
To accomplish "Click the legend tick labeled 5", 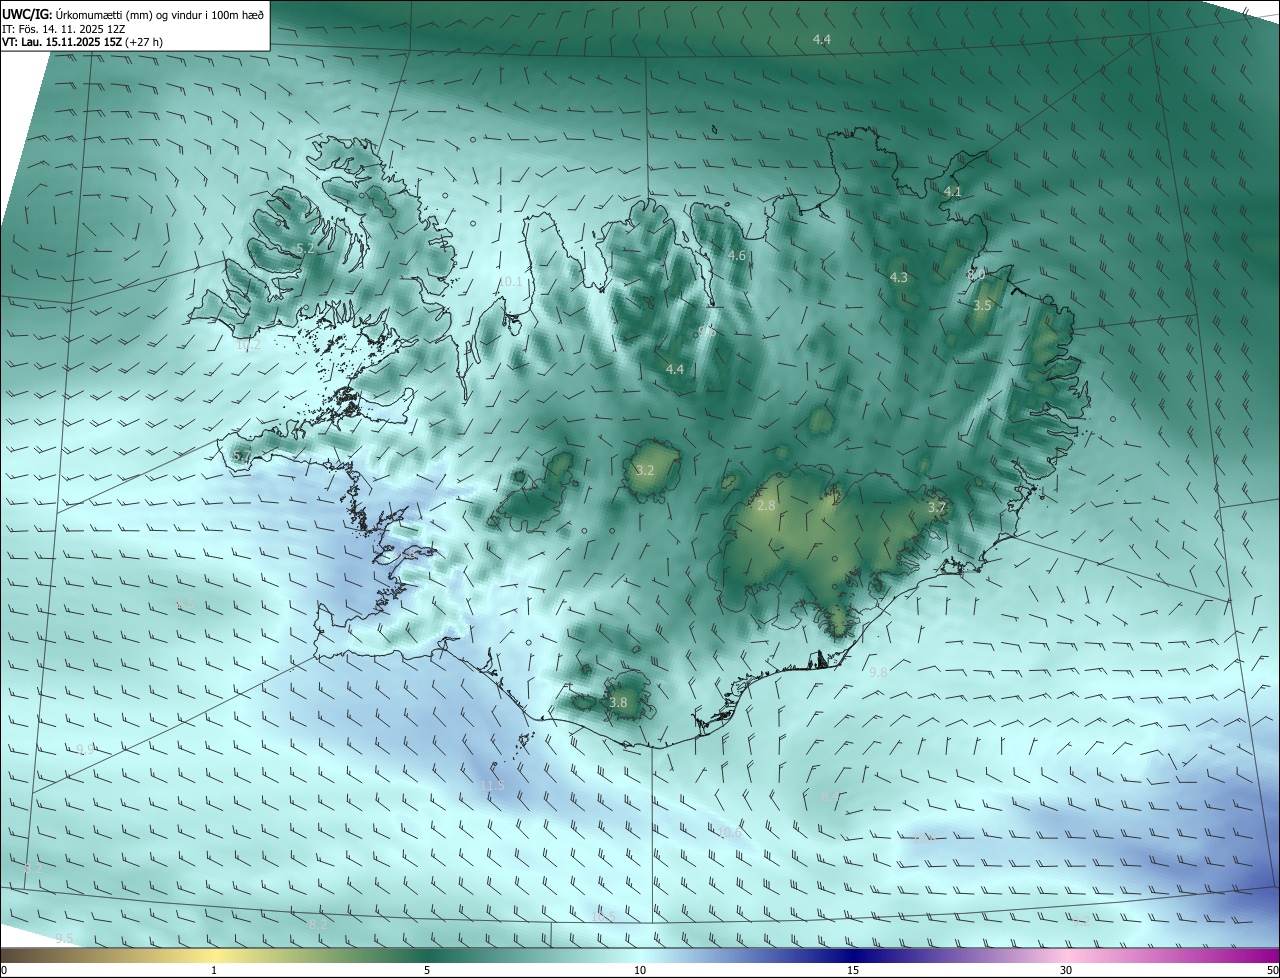I will point(427,970).
